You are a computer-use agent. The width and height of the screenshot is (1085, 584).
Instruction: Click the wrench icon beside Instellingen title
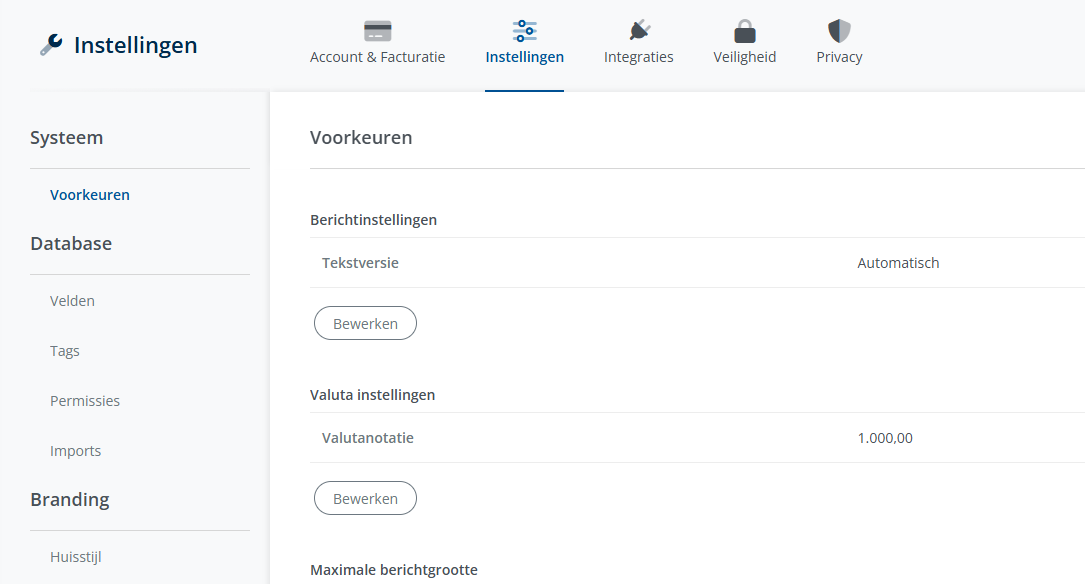[x=51, y=45]
